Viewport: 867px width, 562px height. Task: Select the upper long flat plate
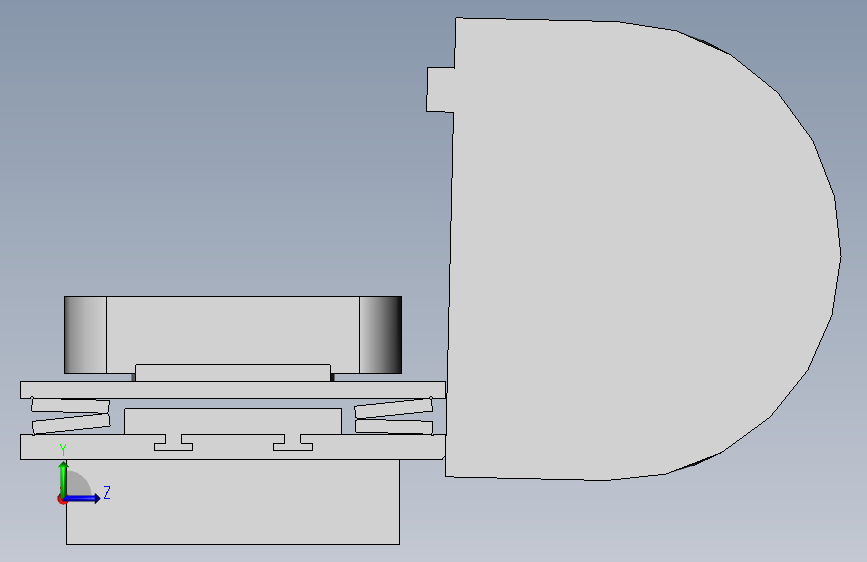pos(233,390)
